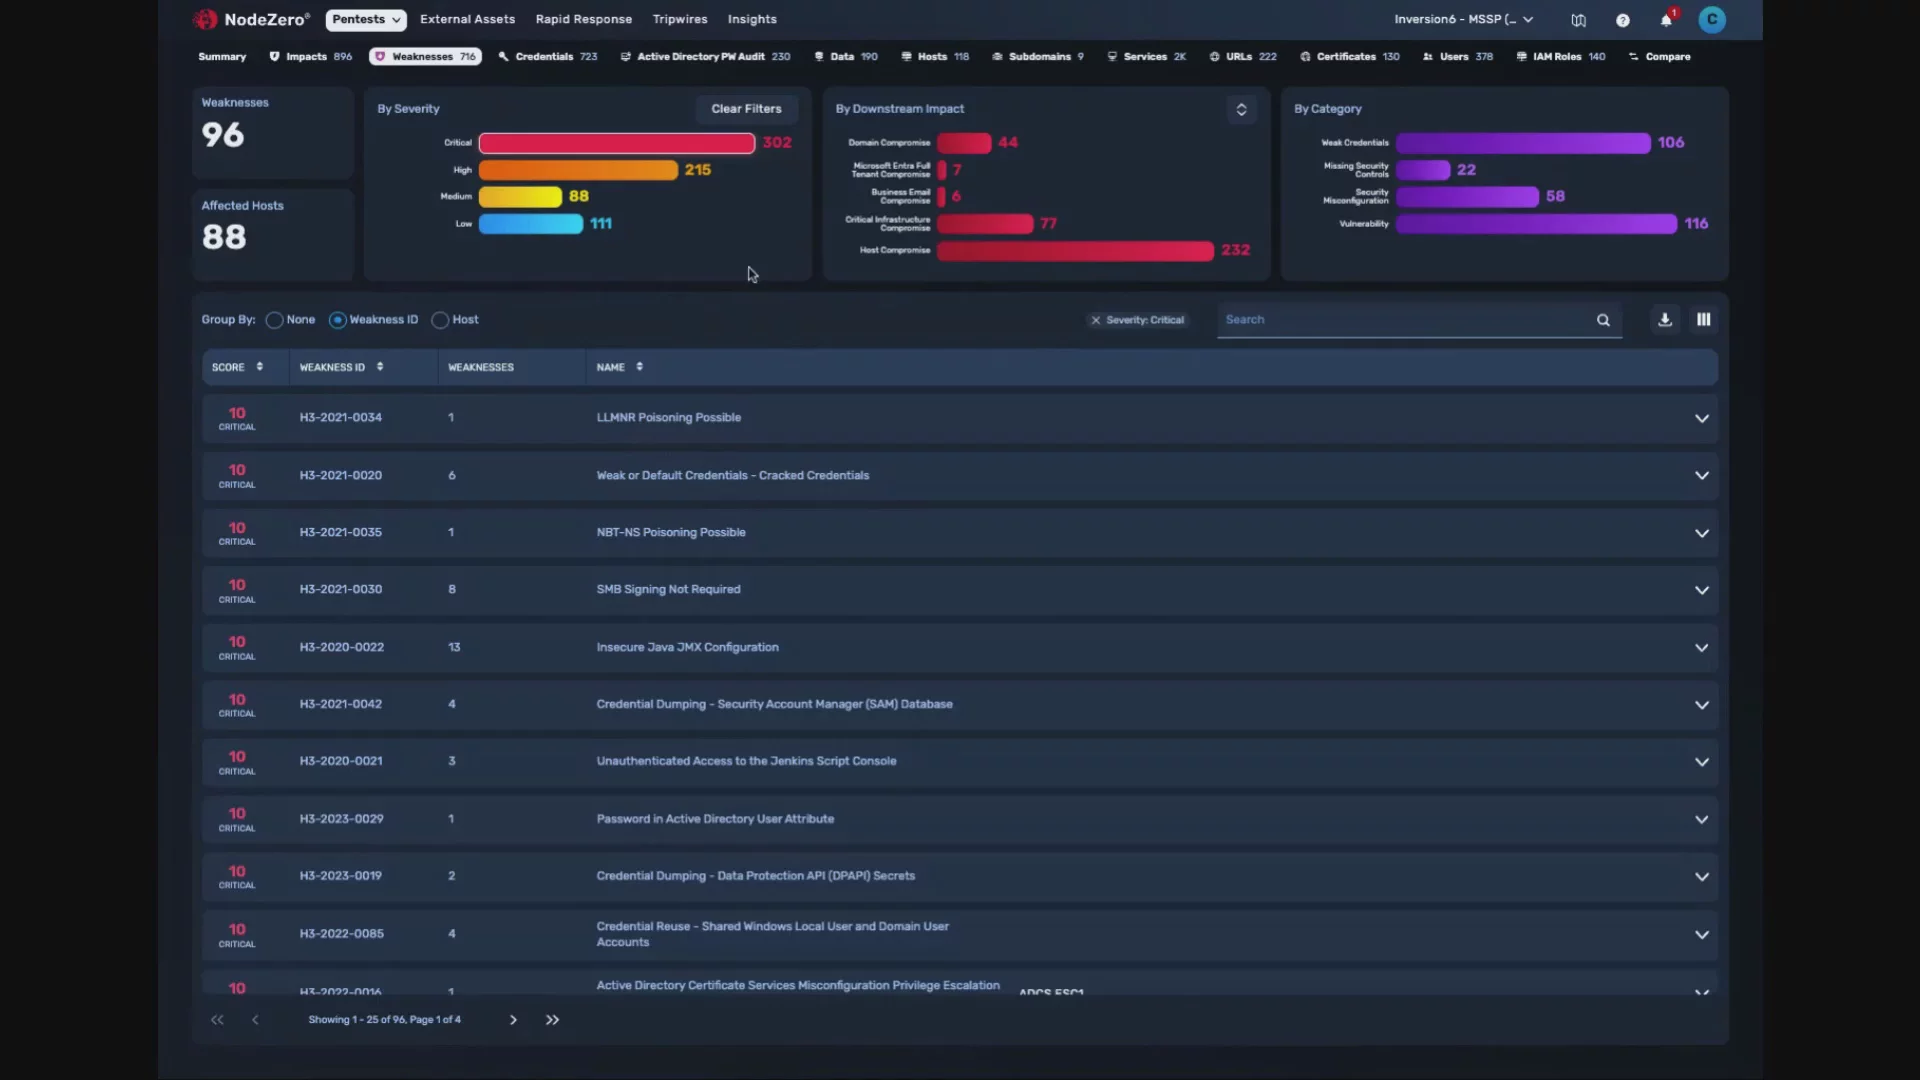Click the download export icon
Screen dimensions: 1920x1080
(x=1664, y=320)
